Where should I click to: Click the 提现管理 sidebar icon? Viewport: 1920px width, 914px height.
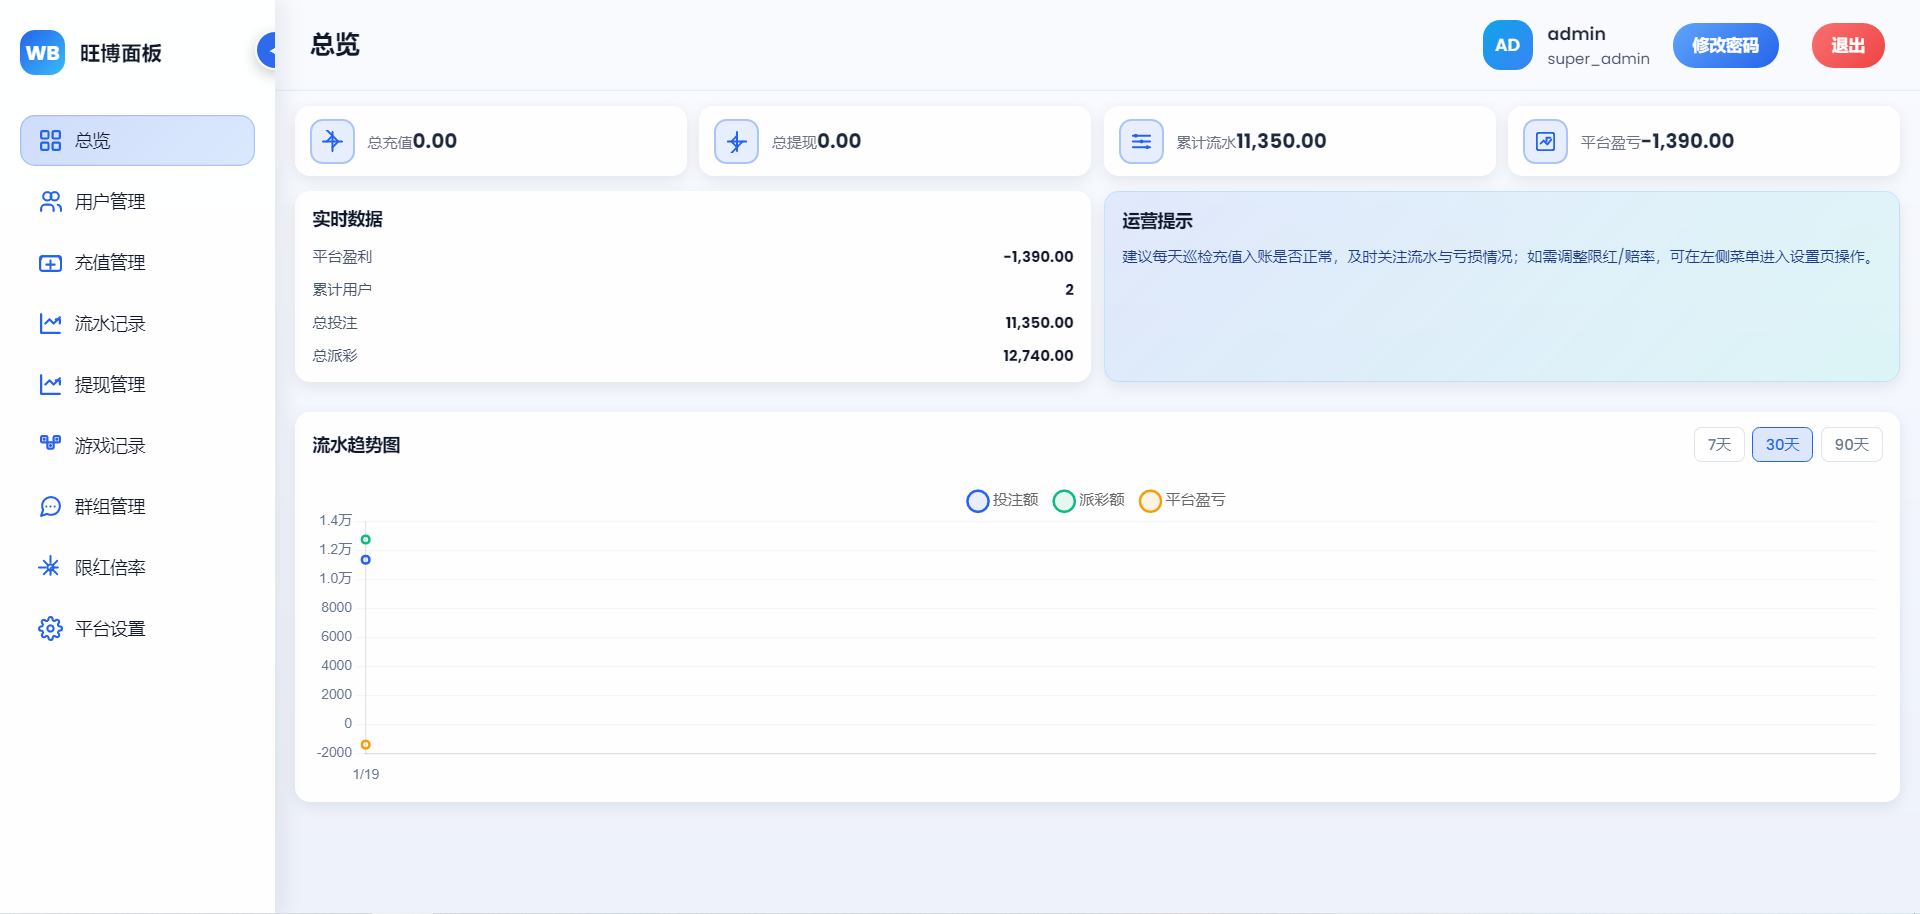[x=50, y=385]
